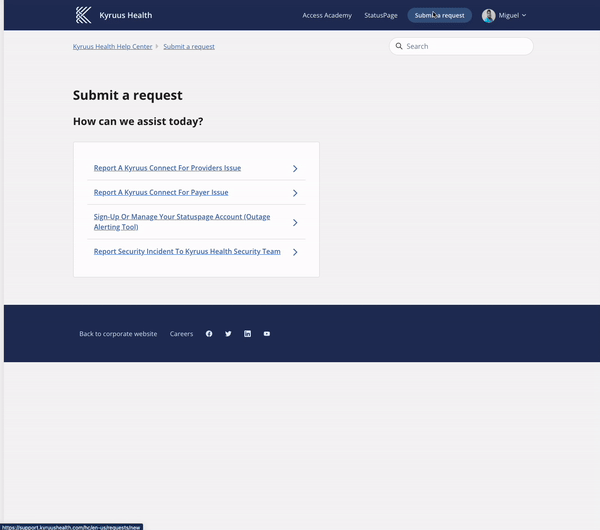This screenshot has width=600, height=530.
Task: Expand the Miguel user menu chevron
Action: pyautogui.click(x=524, y=15)
